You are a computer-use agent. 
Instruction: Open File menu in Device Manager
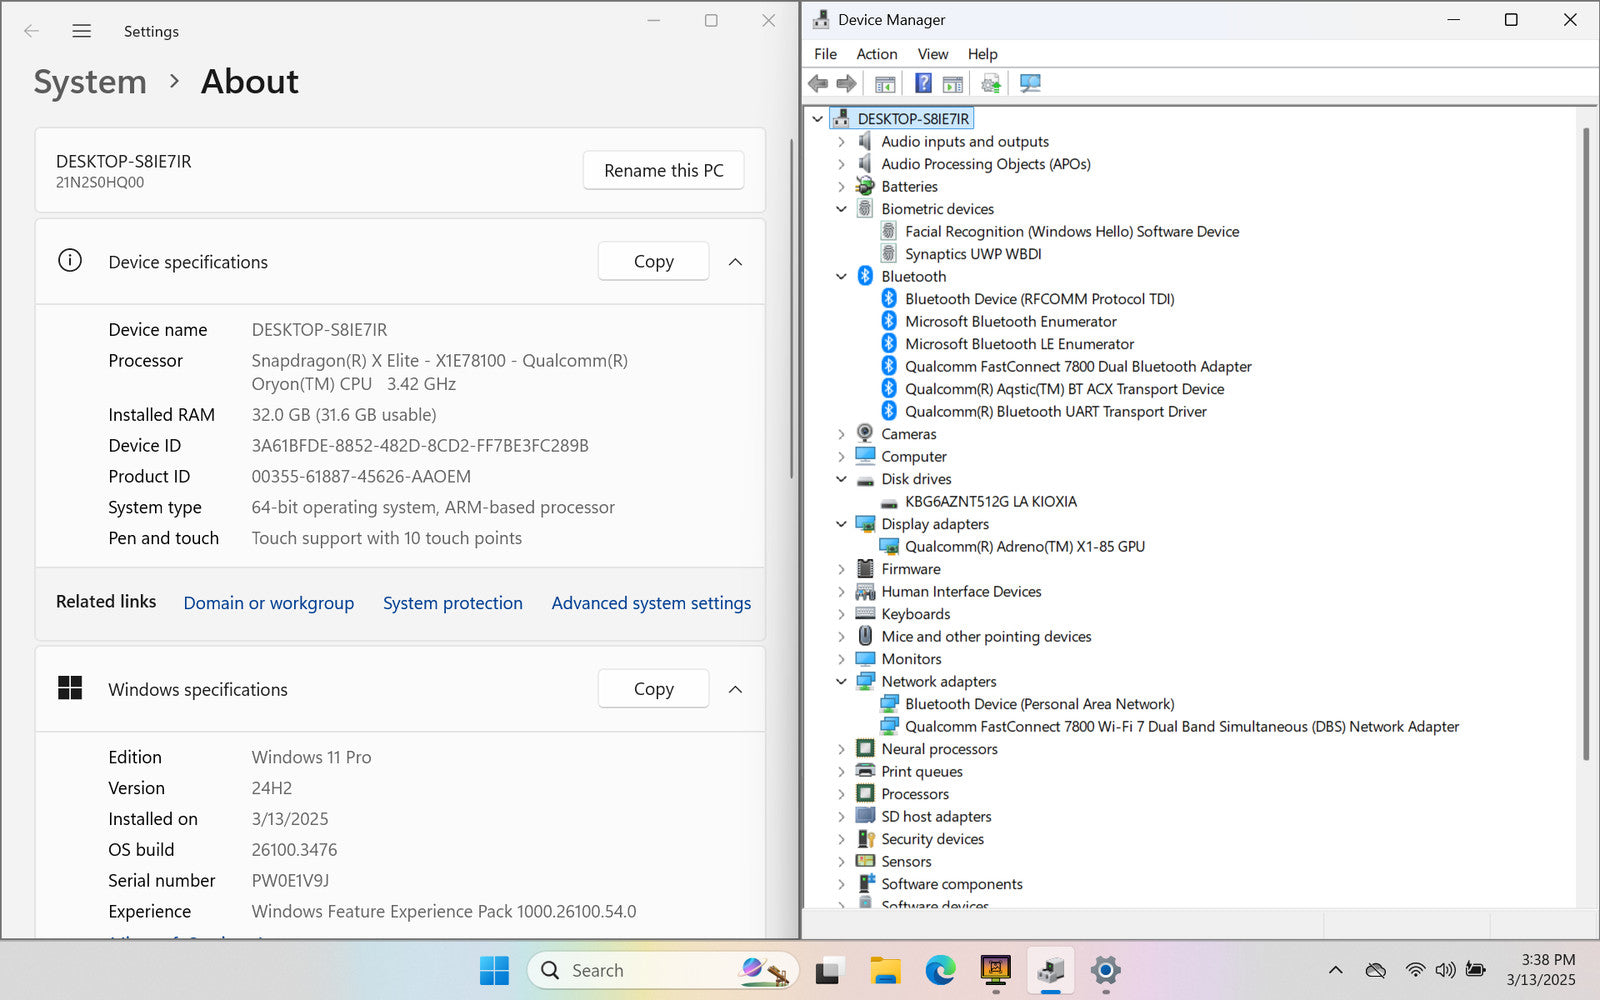tap(825, 54)
